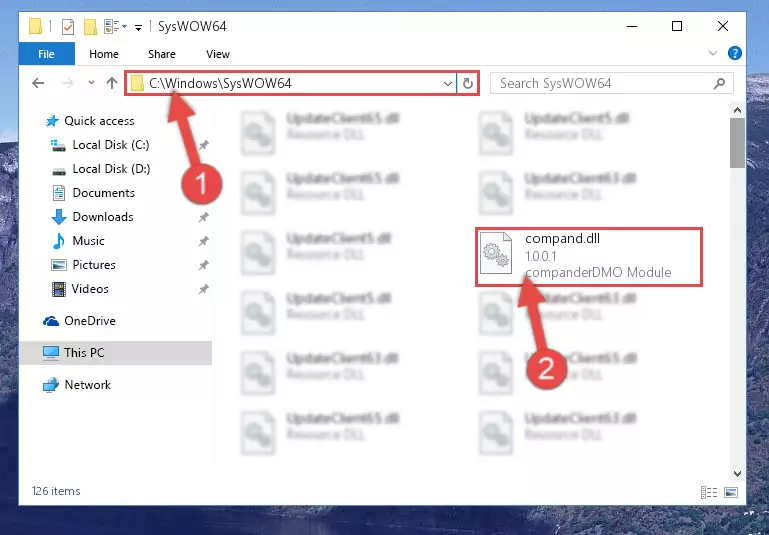Image resolution: width=769 pixels, height=535 pixels.
Task: Open the Explorer help icon
Action: click(x=734, y=53)
